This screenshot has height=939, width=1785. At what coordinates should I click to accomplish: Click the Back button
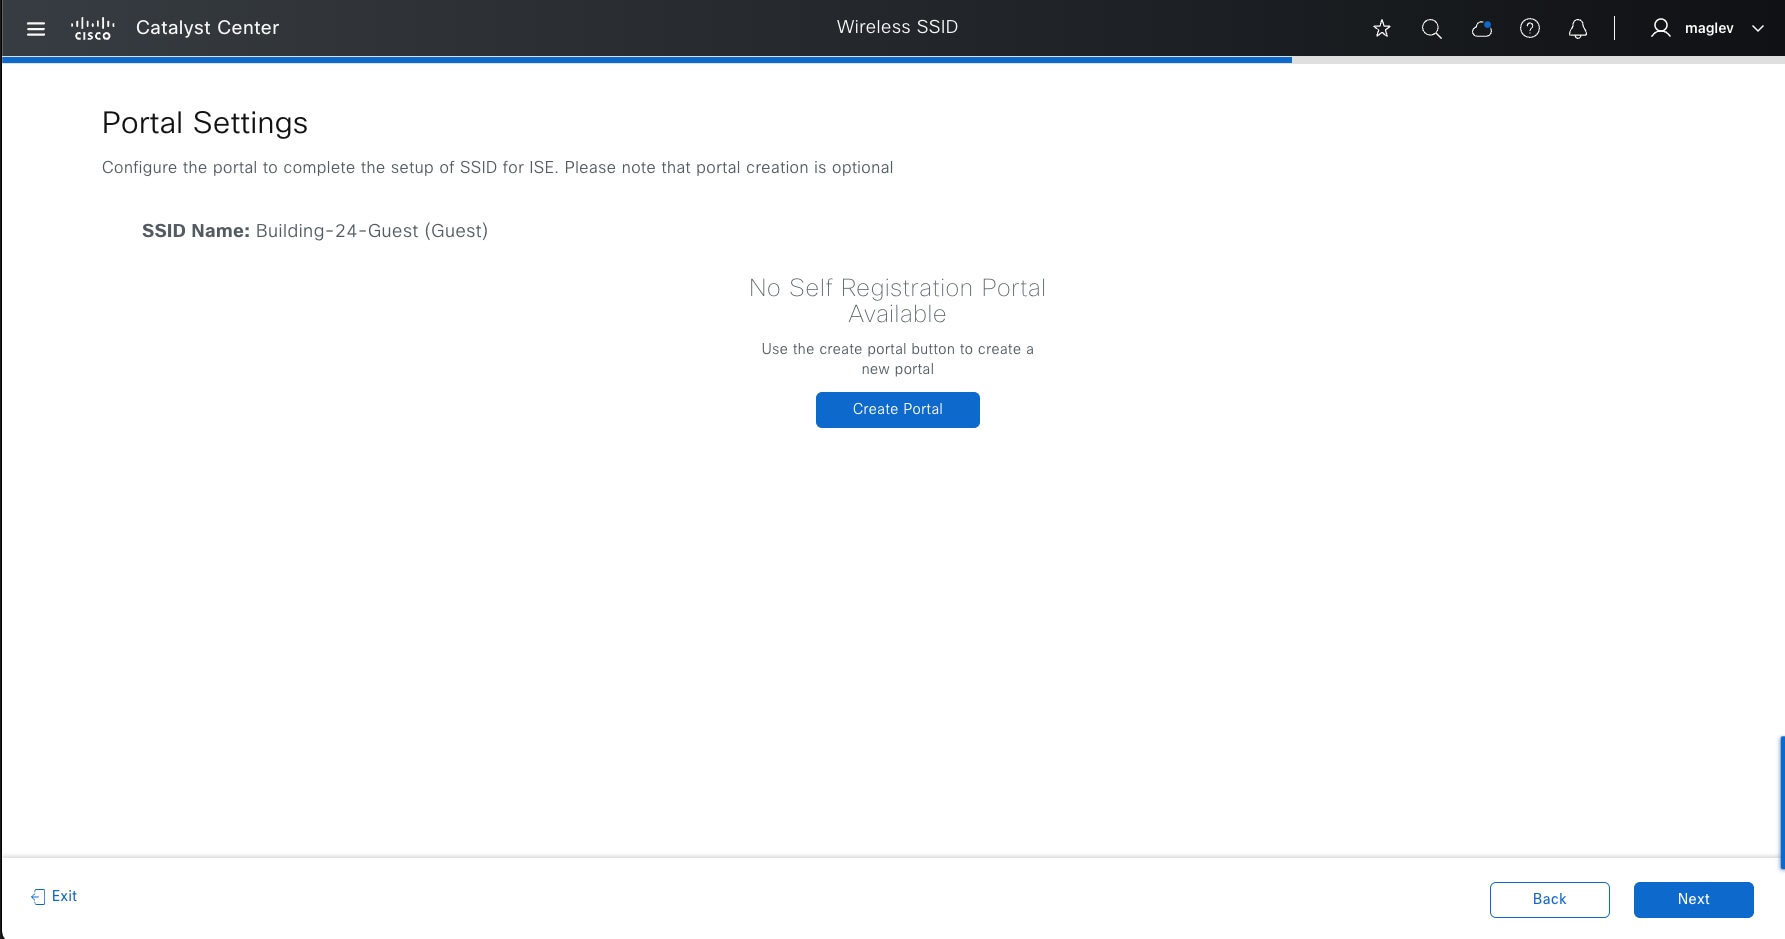[x=1550, y=900]
